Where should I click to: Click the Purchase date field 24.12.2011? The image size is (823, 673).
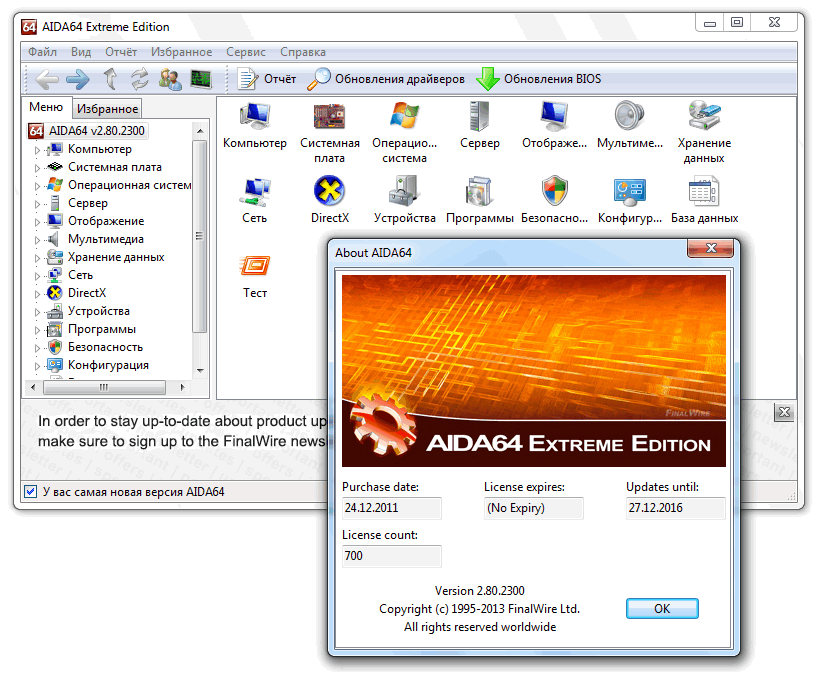coord(392,508)
